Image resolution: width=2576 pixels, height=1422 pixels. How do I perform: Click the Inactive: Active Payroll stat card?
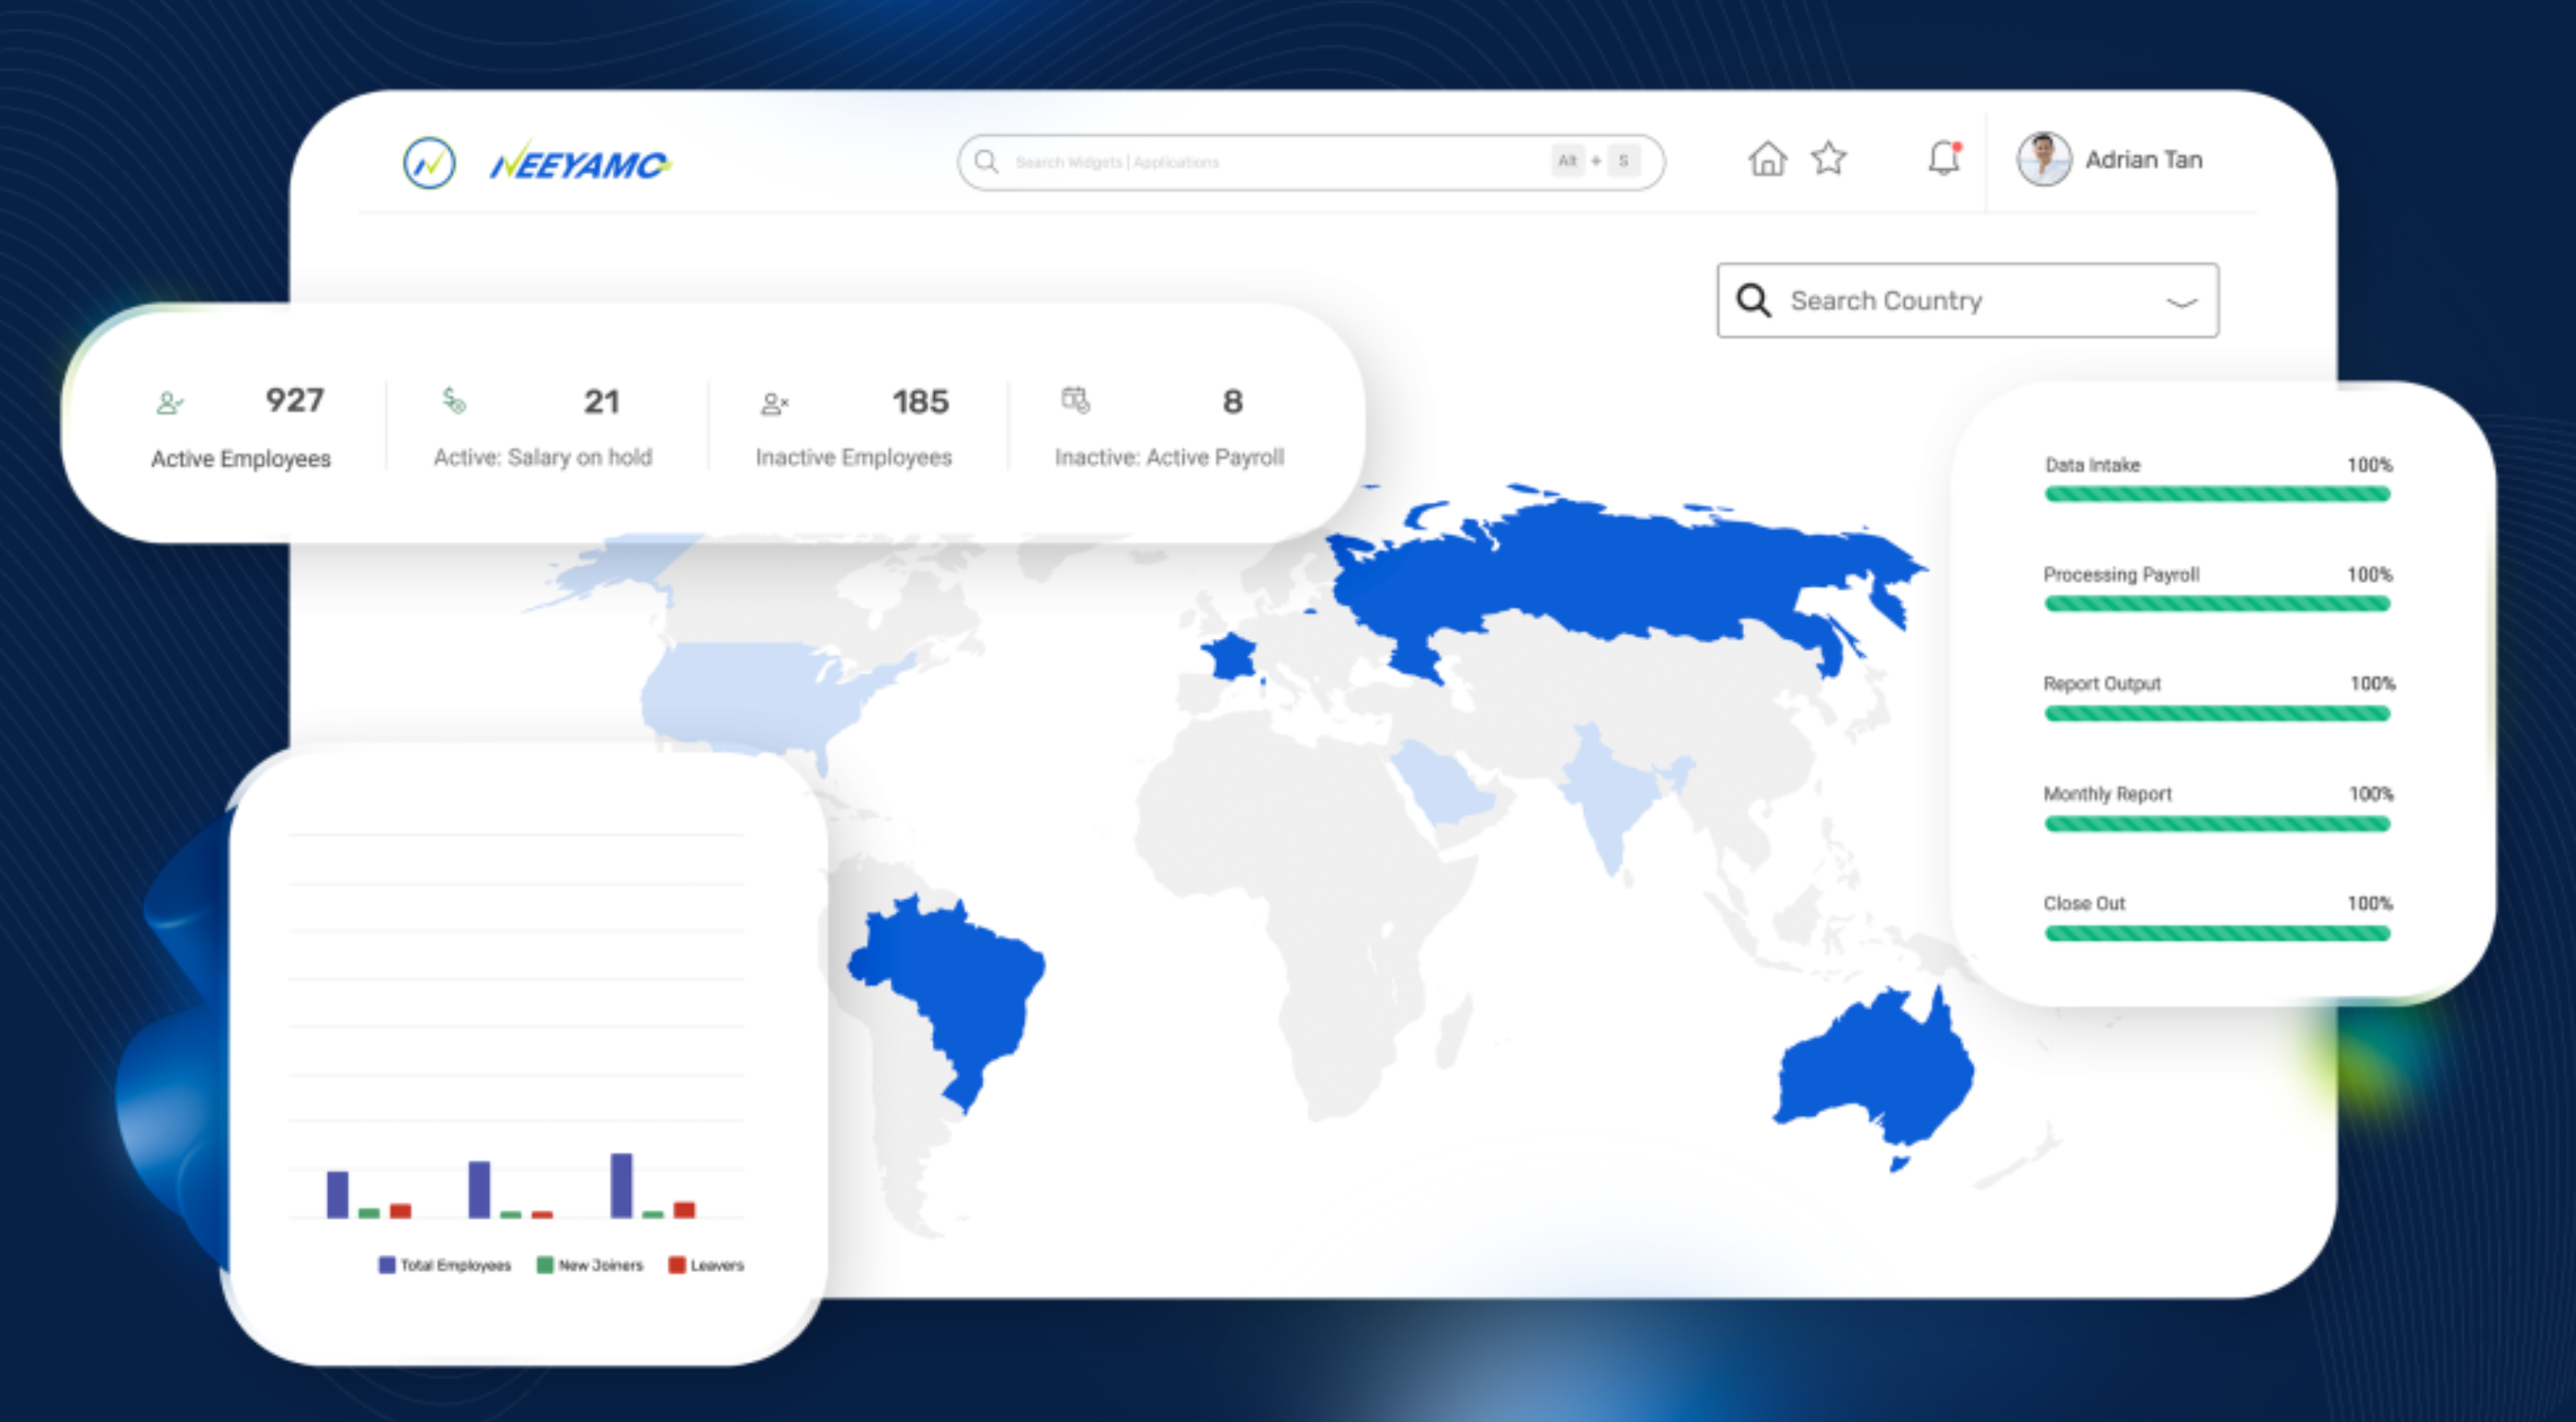click(x=1170, y=425)
